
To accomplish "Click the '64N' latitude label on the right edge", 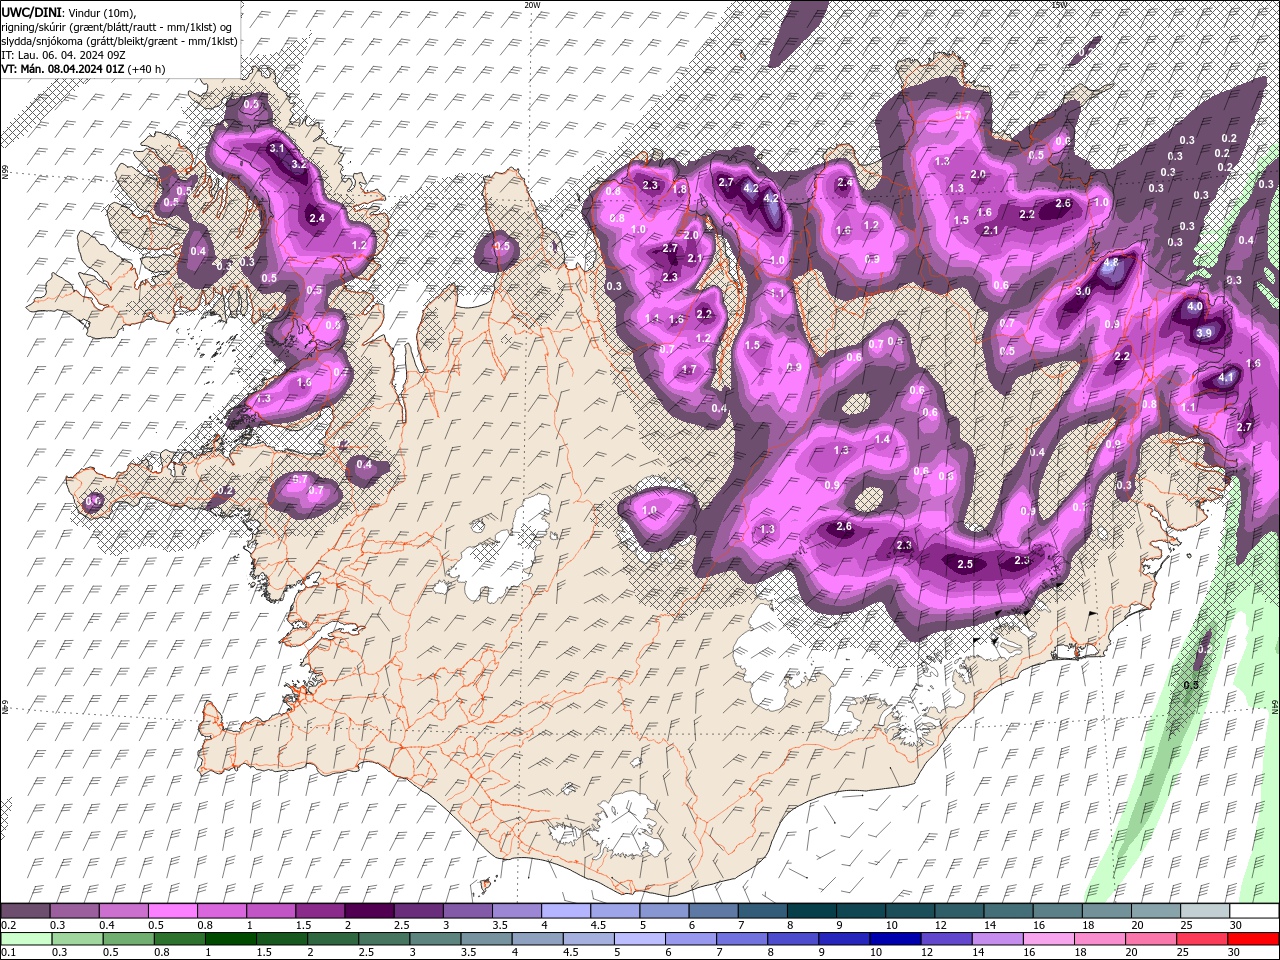I will 1275,707.
